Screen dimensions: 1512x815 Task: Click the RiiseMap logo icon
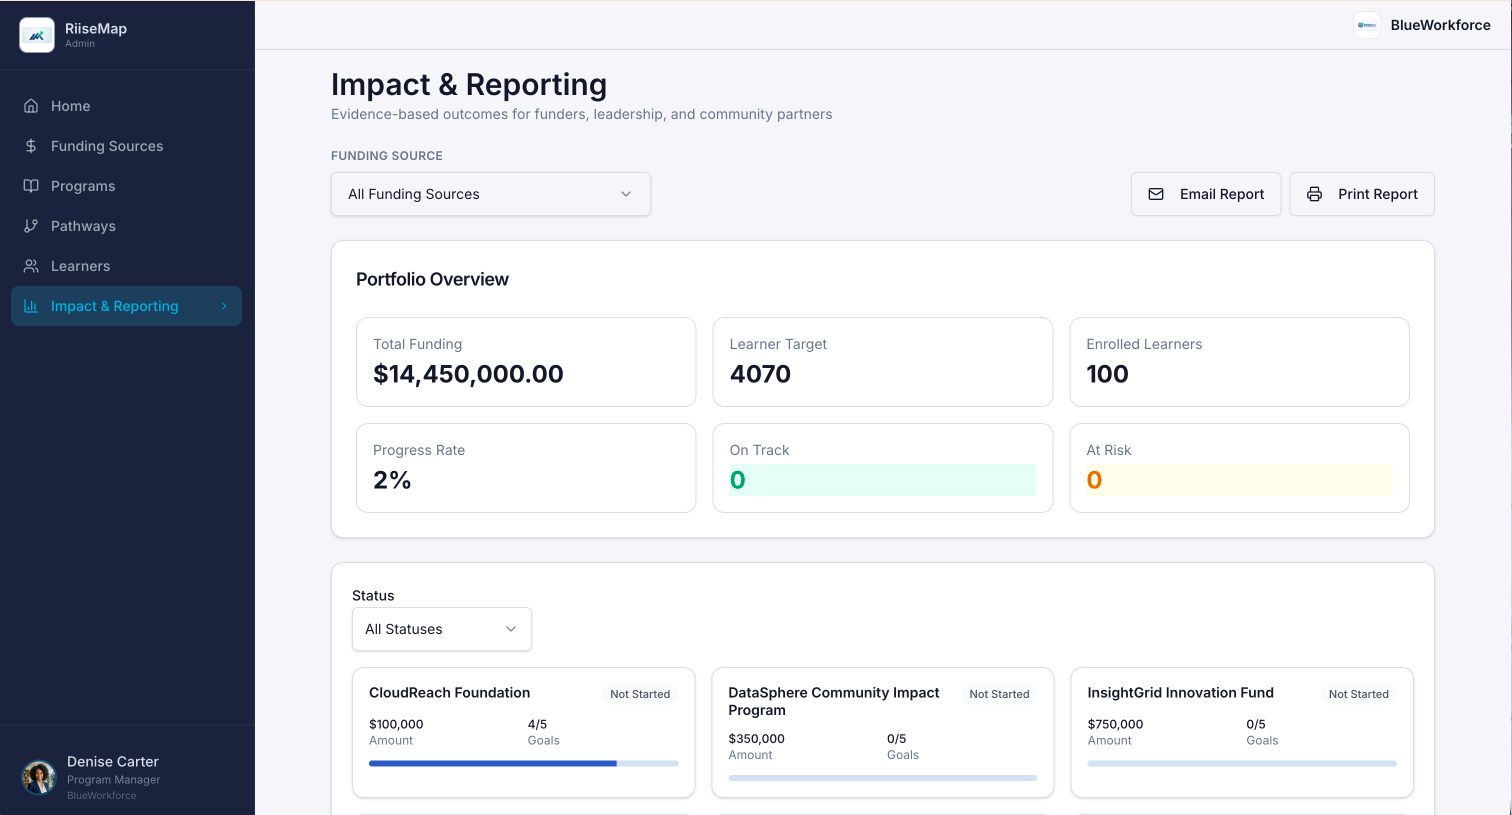(x=37, y=35)
